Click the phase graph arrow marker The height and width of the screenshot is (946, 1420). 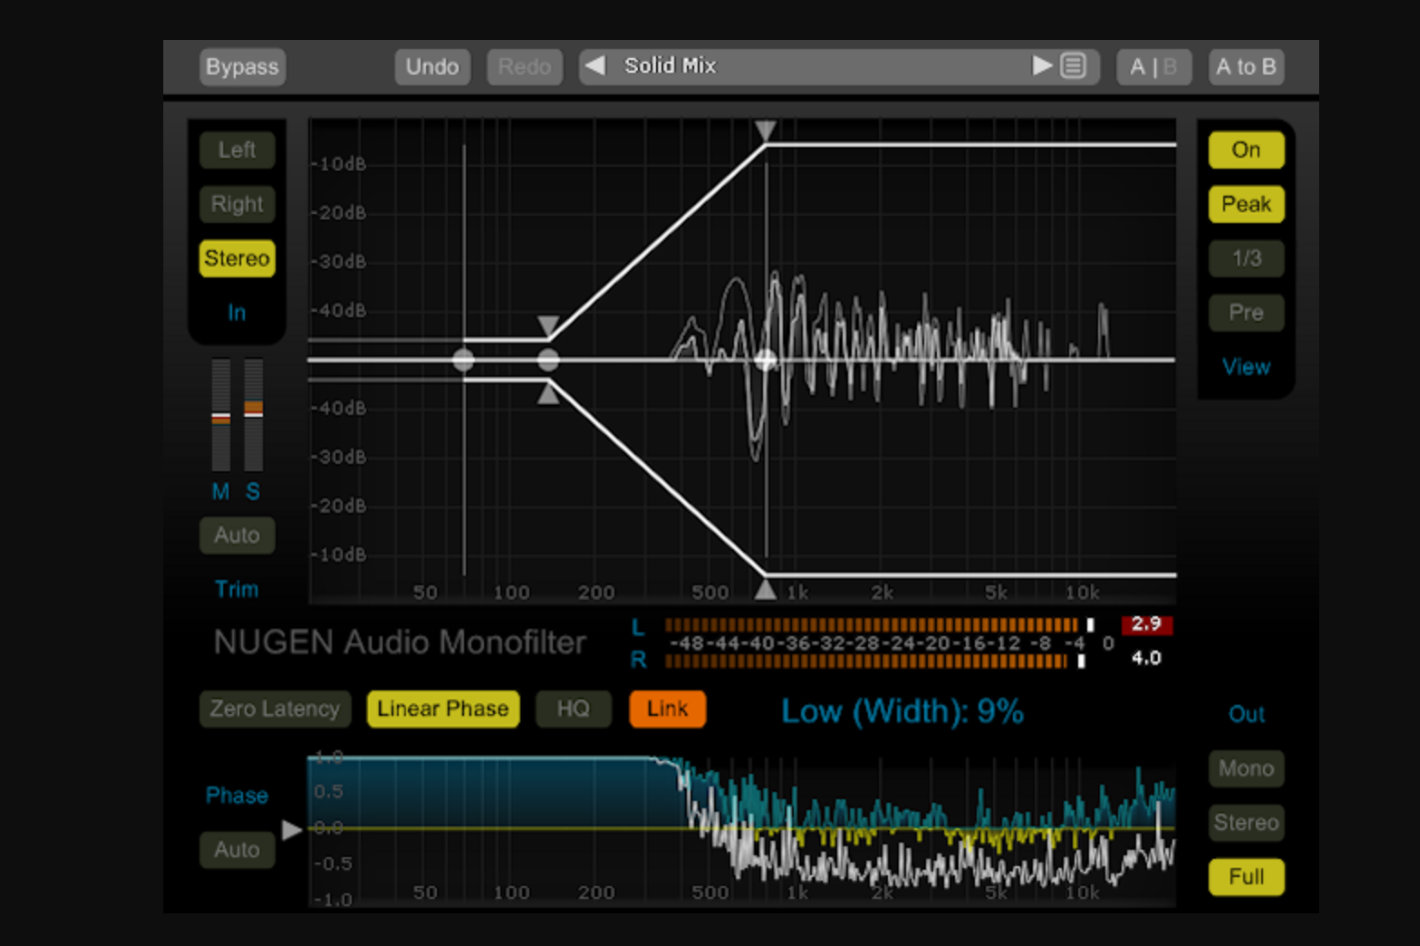292,829
